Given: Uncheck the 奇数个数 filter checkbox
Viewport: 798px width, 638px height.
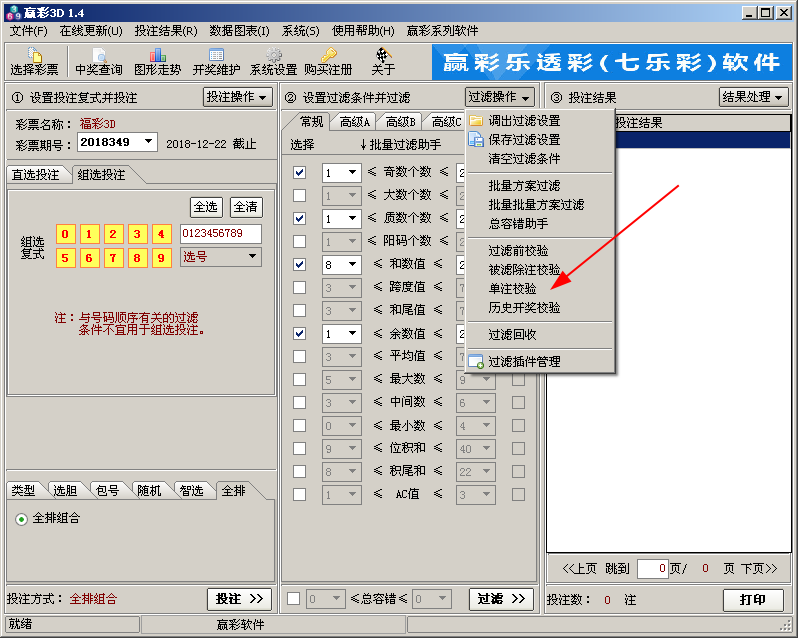Looking at the screenshot, I should (x=299, y=172).
